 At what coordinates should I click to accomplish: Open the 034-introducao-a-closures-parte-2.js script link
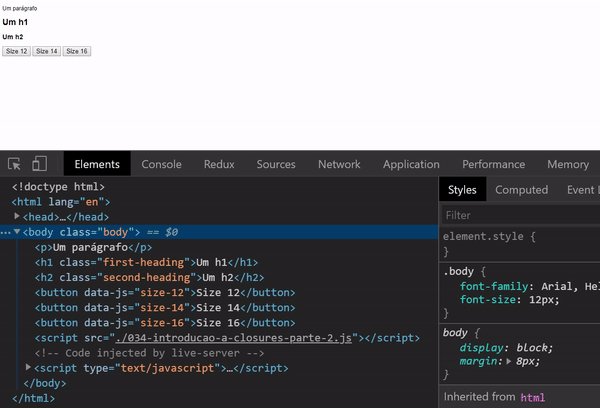[x=234, y=338]
